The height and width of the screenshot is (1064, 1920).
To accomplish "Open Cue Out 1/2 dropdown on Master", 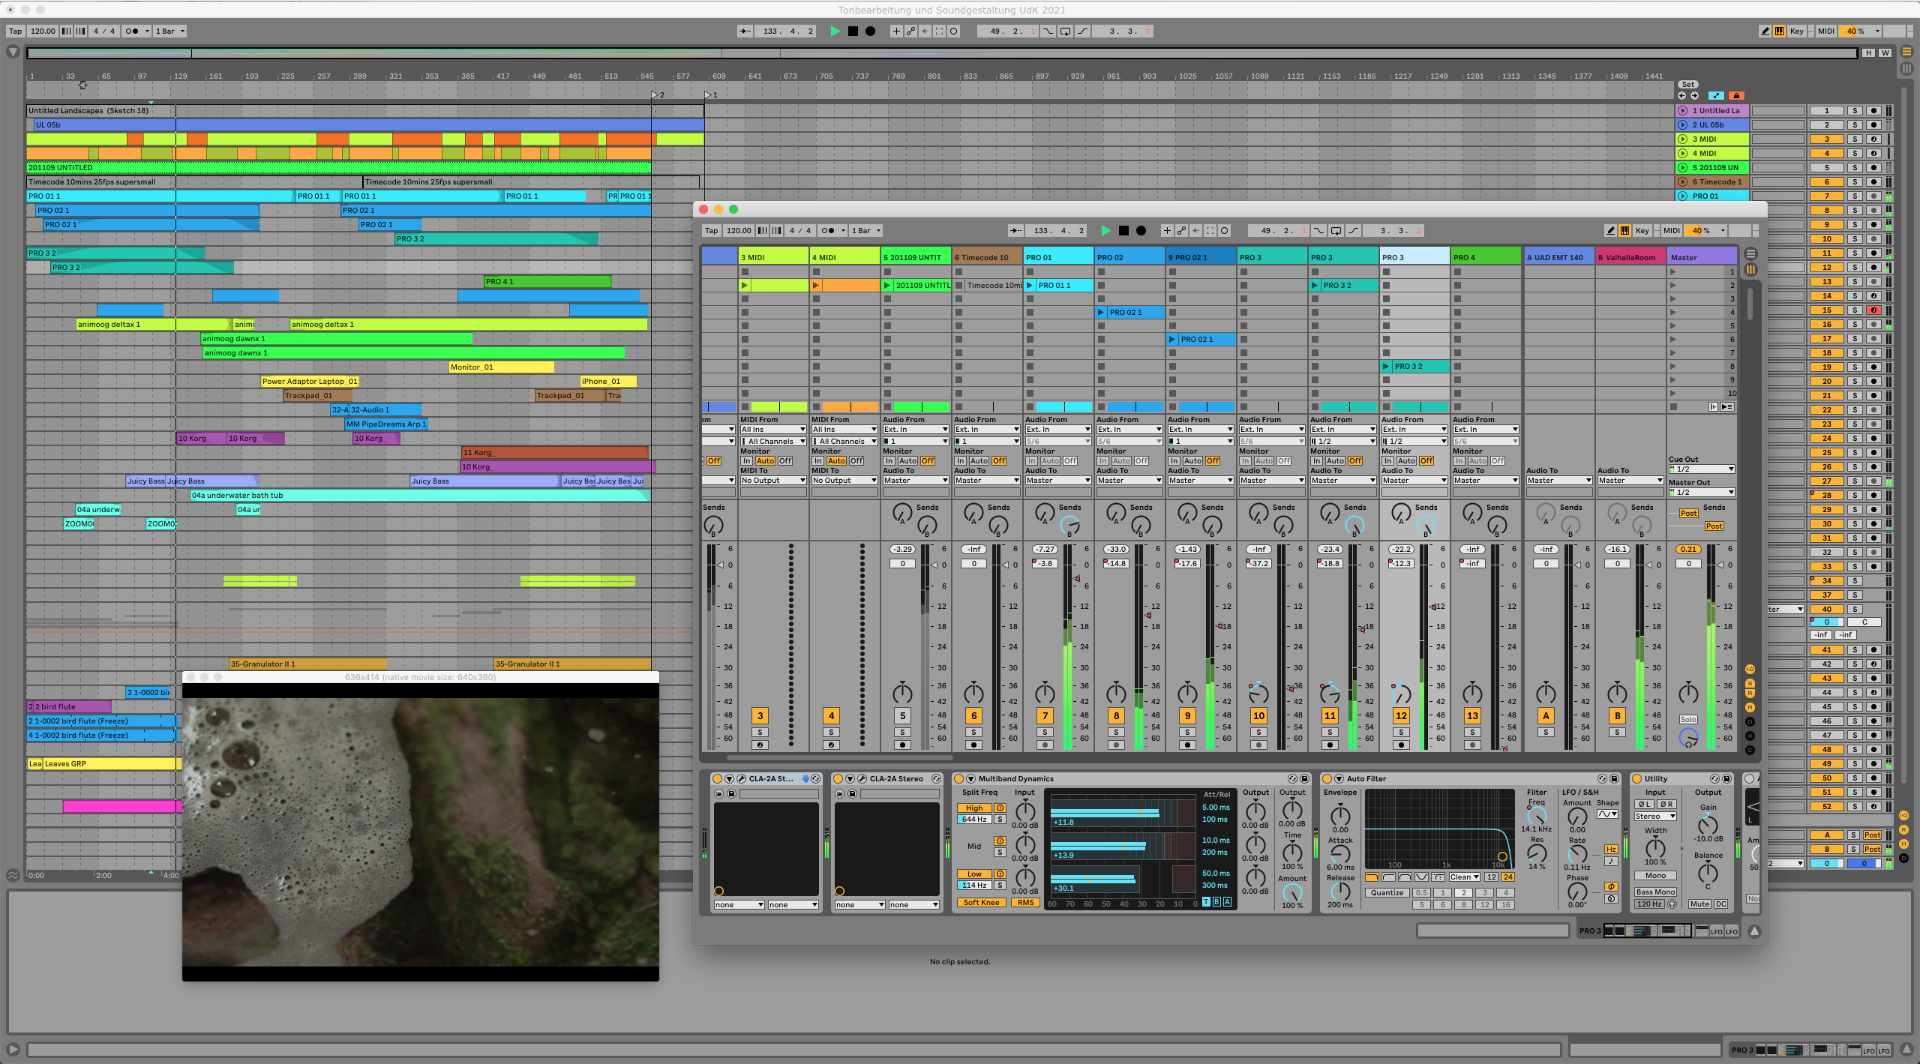I will [x=1701, y=469].
